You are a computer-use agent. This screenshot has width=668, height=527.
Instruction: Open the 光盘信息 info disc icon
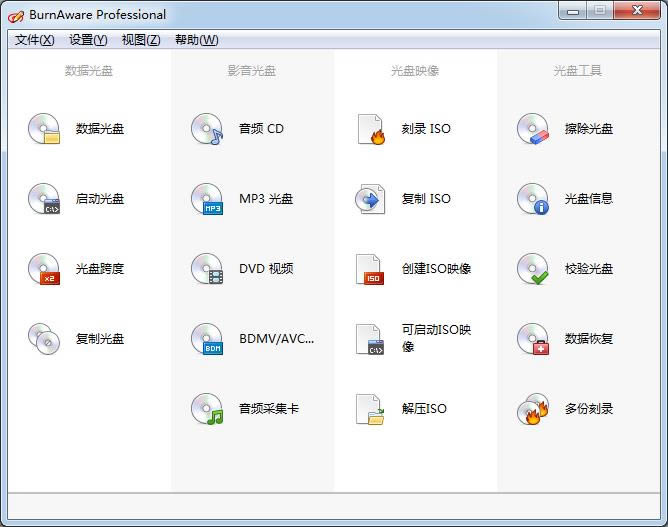(x=533, y=199)
